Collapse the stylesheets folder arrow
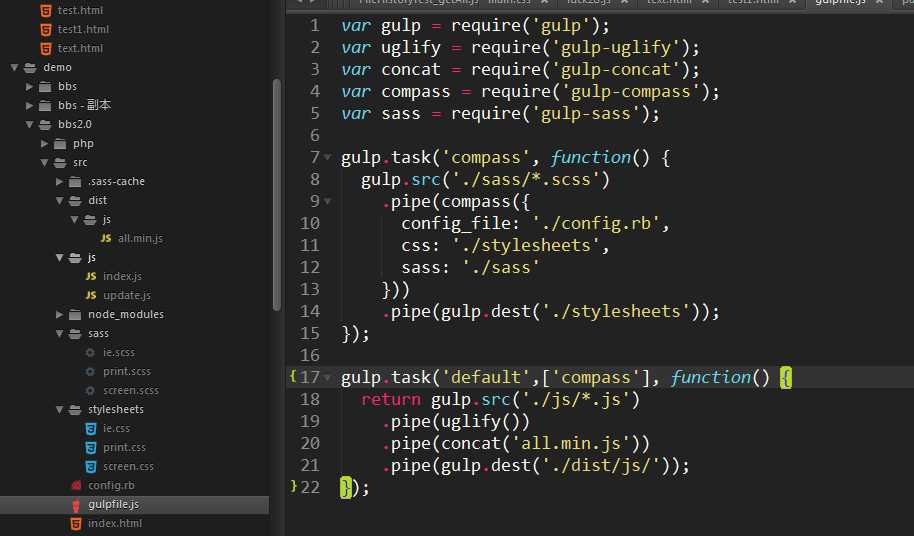The height and width of the screenshot is (536, 914). [x=59, y=410]
